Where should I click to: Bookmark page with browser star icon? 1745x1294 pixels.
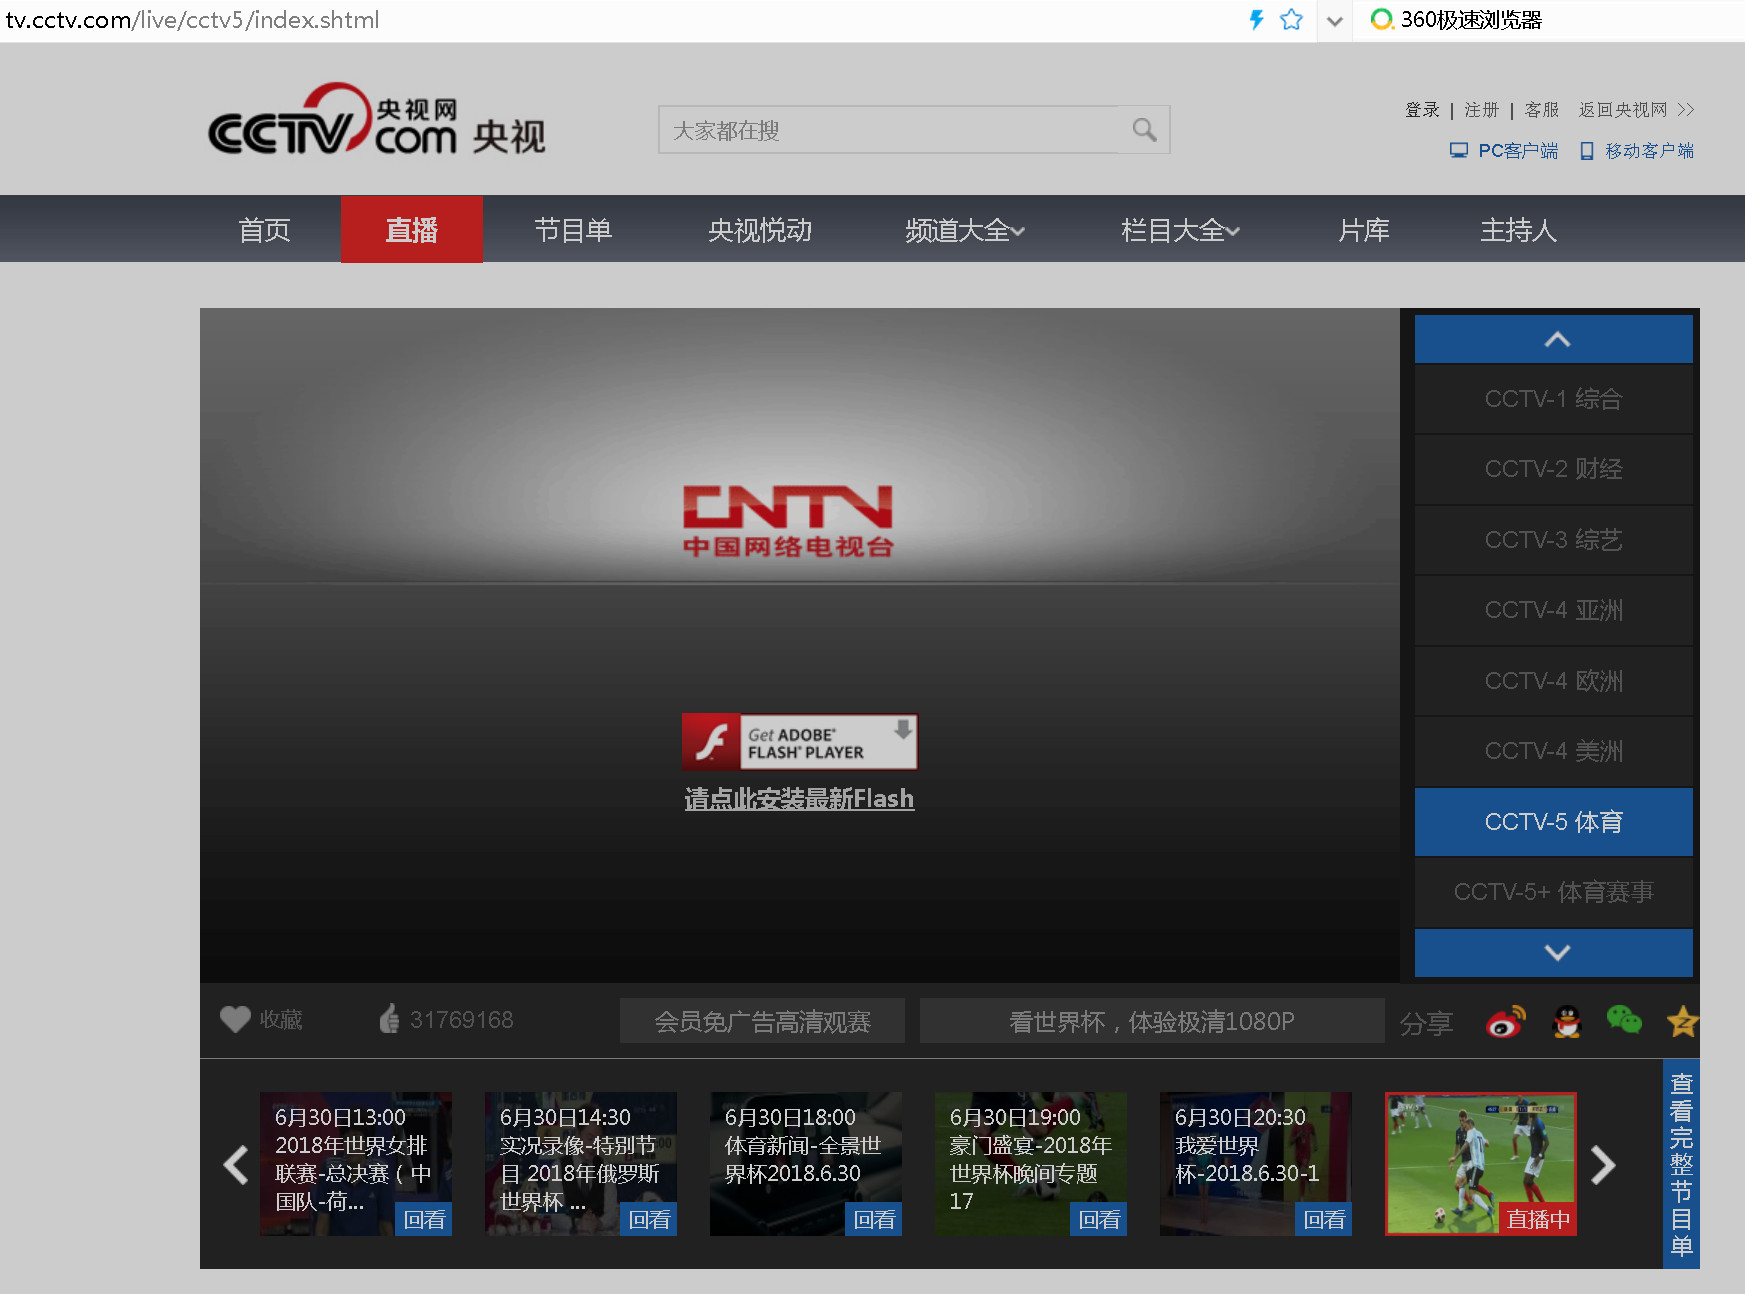coord(1291,20)
